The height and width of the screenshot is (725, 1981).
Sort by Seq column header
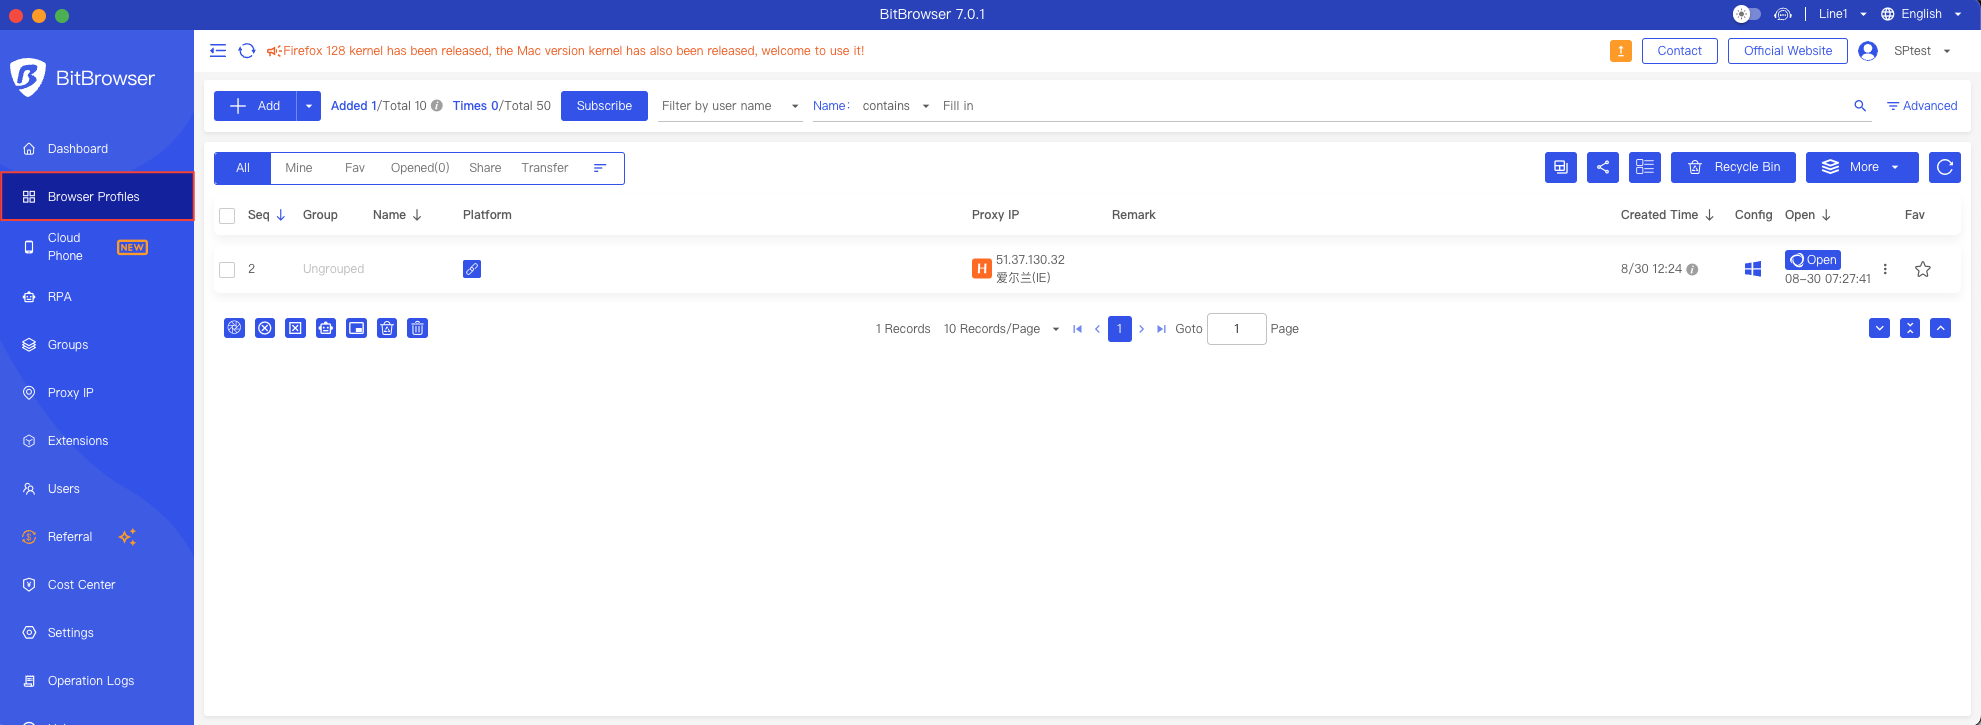(266, 215)
